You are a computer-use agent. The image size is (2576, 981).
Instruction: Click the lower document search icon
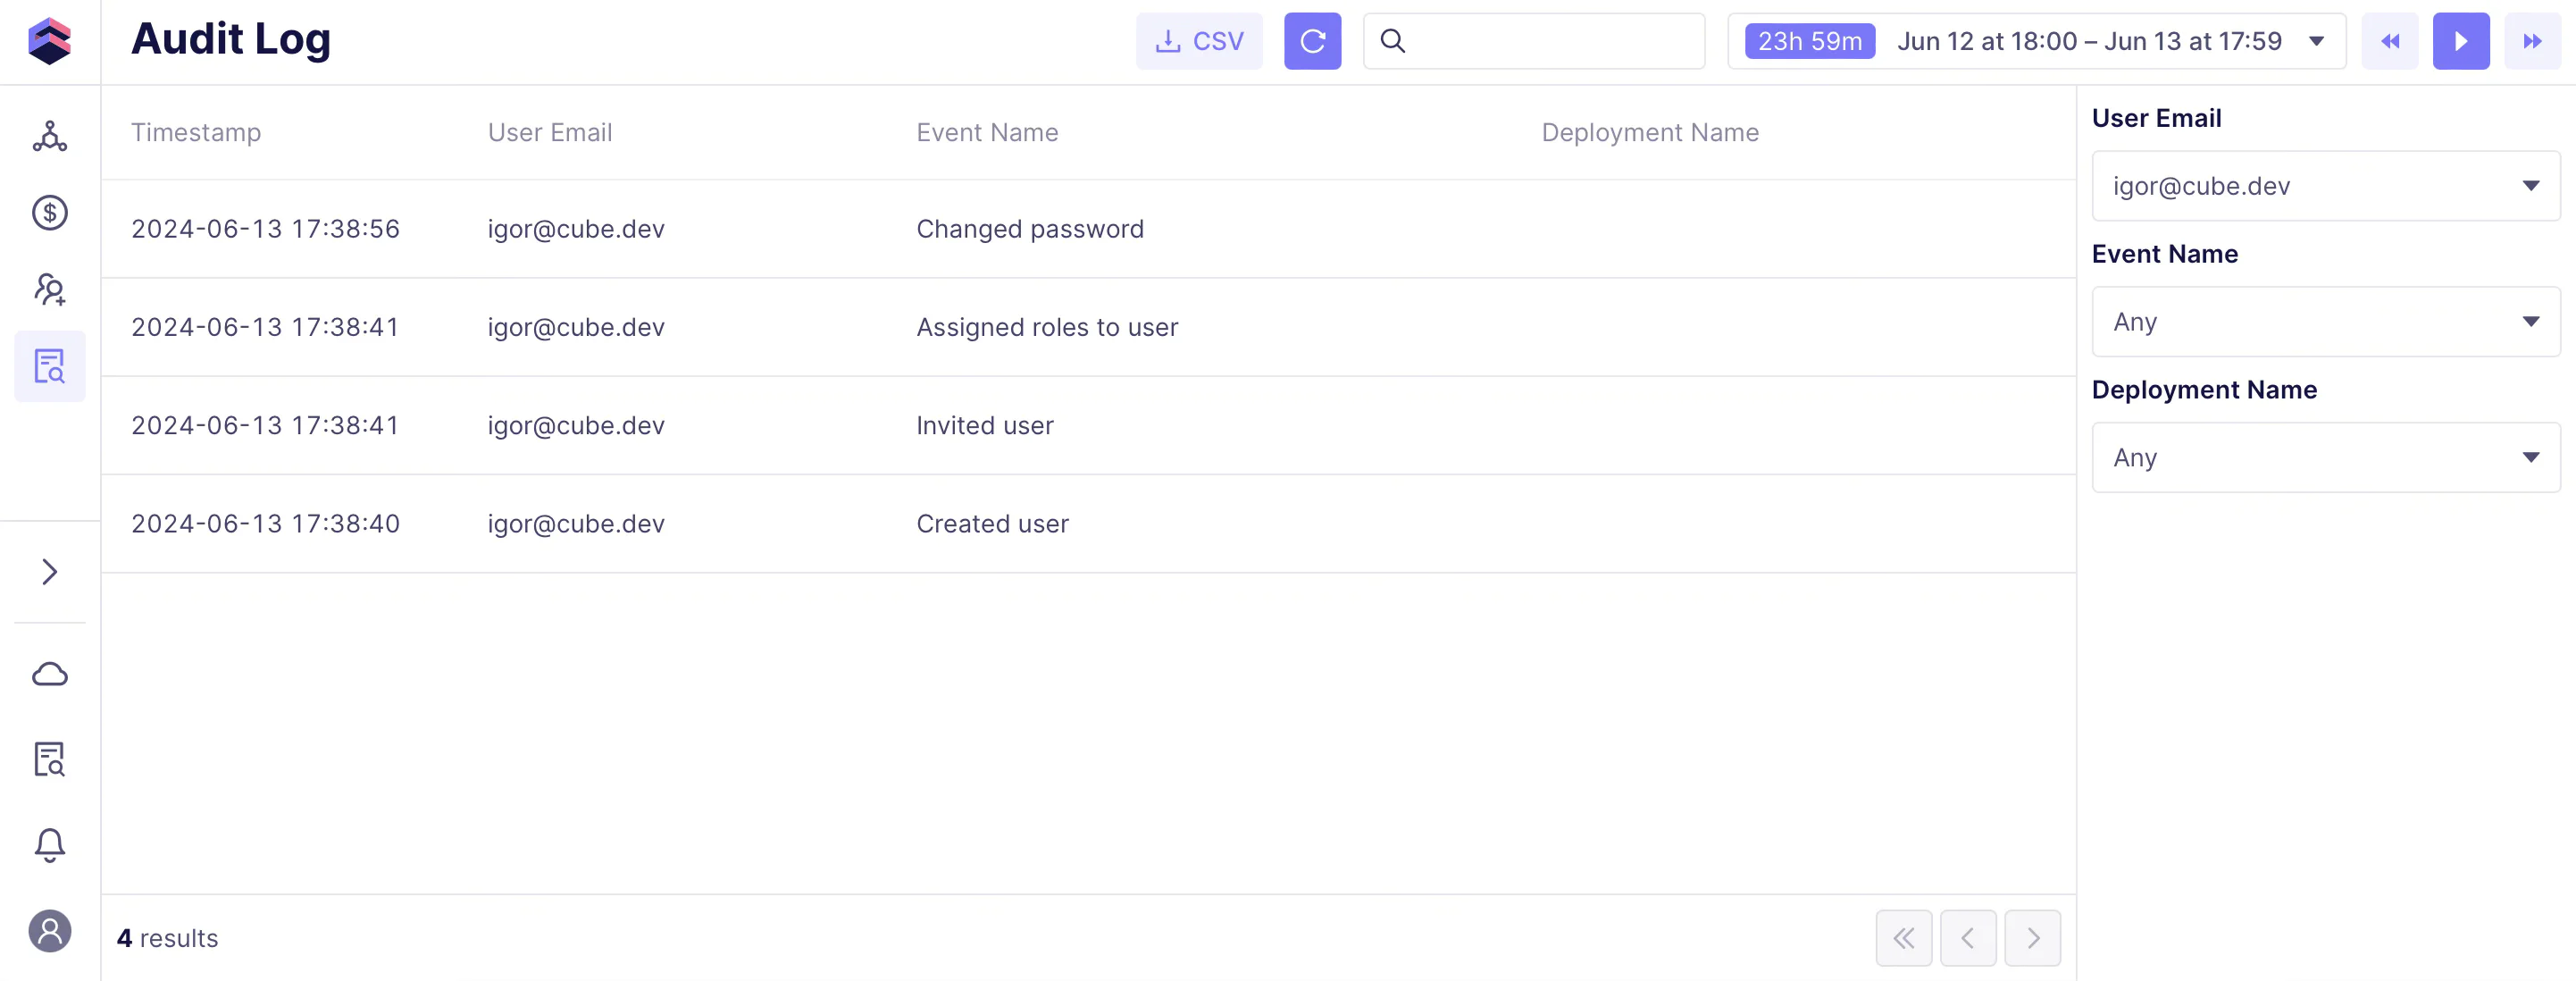(x=49, y=759)
